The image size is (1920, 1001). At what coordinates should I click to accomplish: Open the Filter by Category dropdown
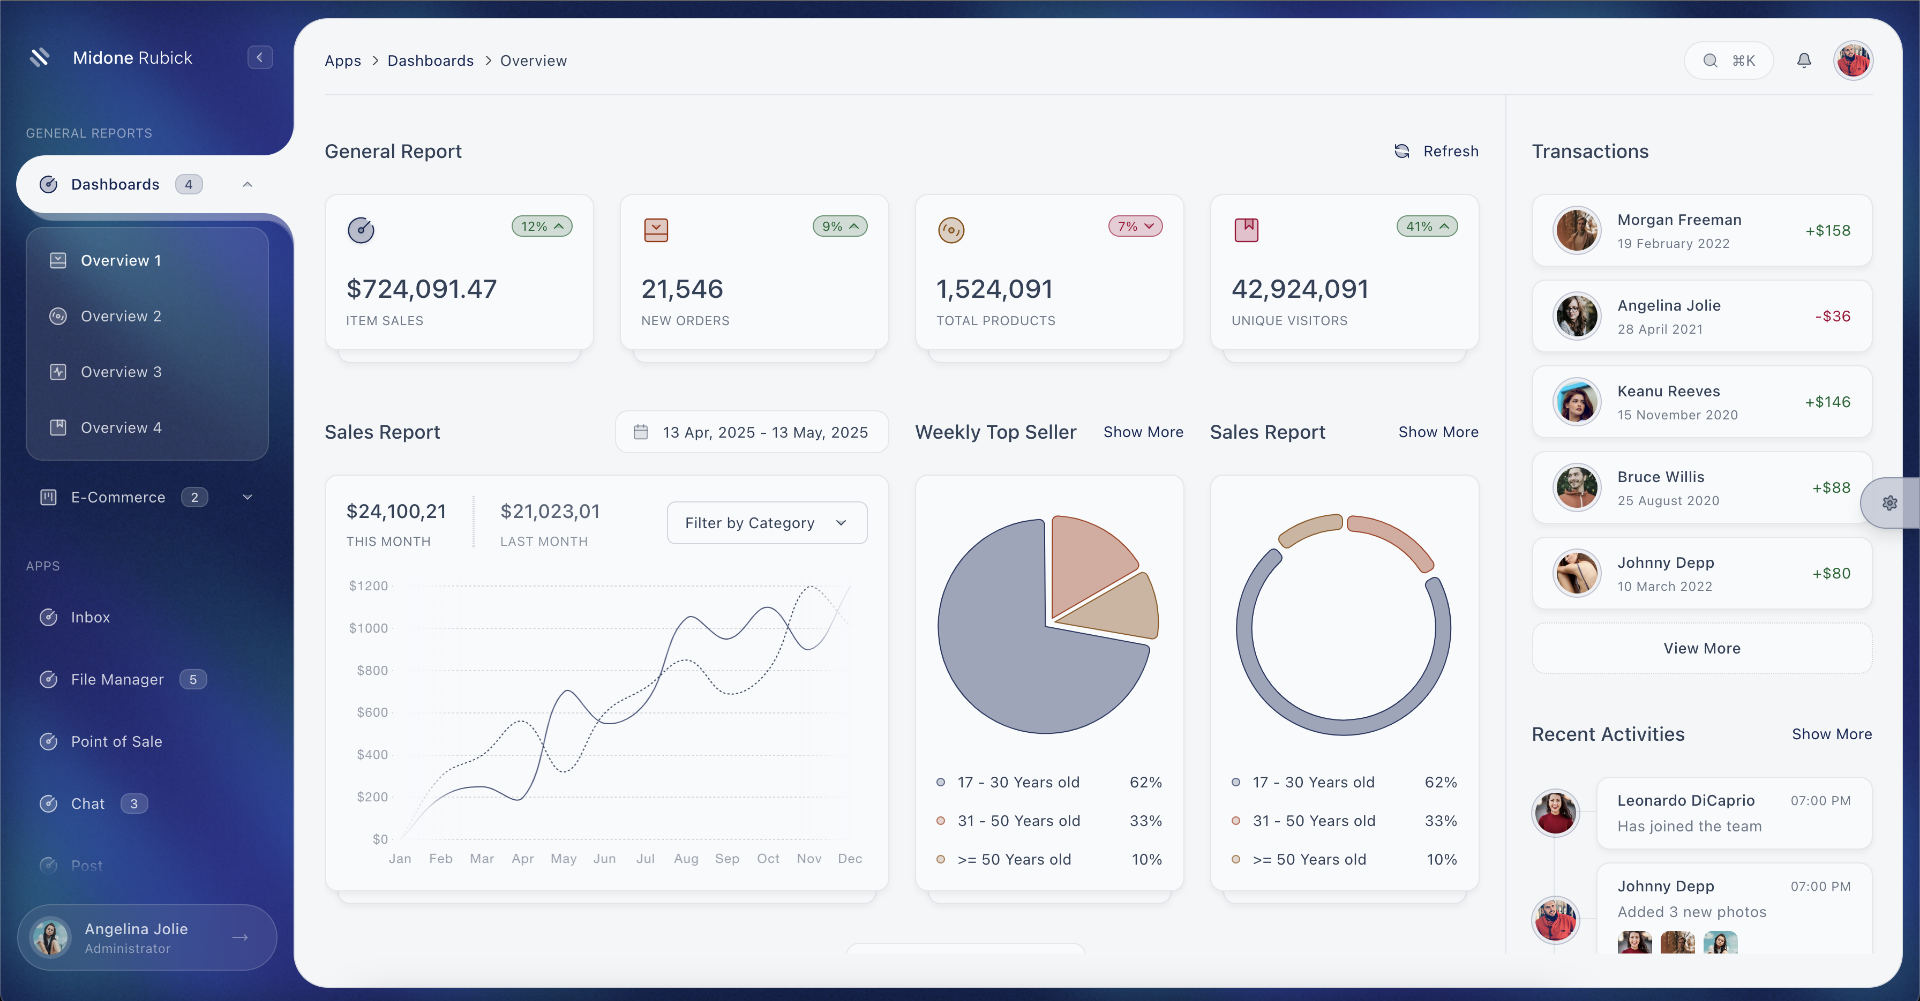pyautogui.click(x=766, y=522)
